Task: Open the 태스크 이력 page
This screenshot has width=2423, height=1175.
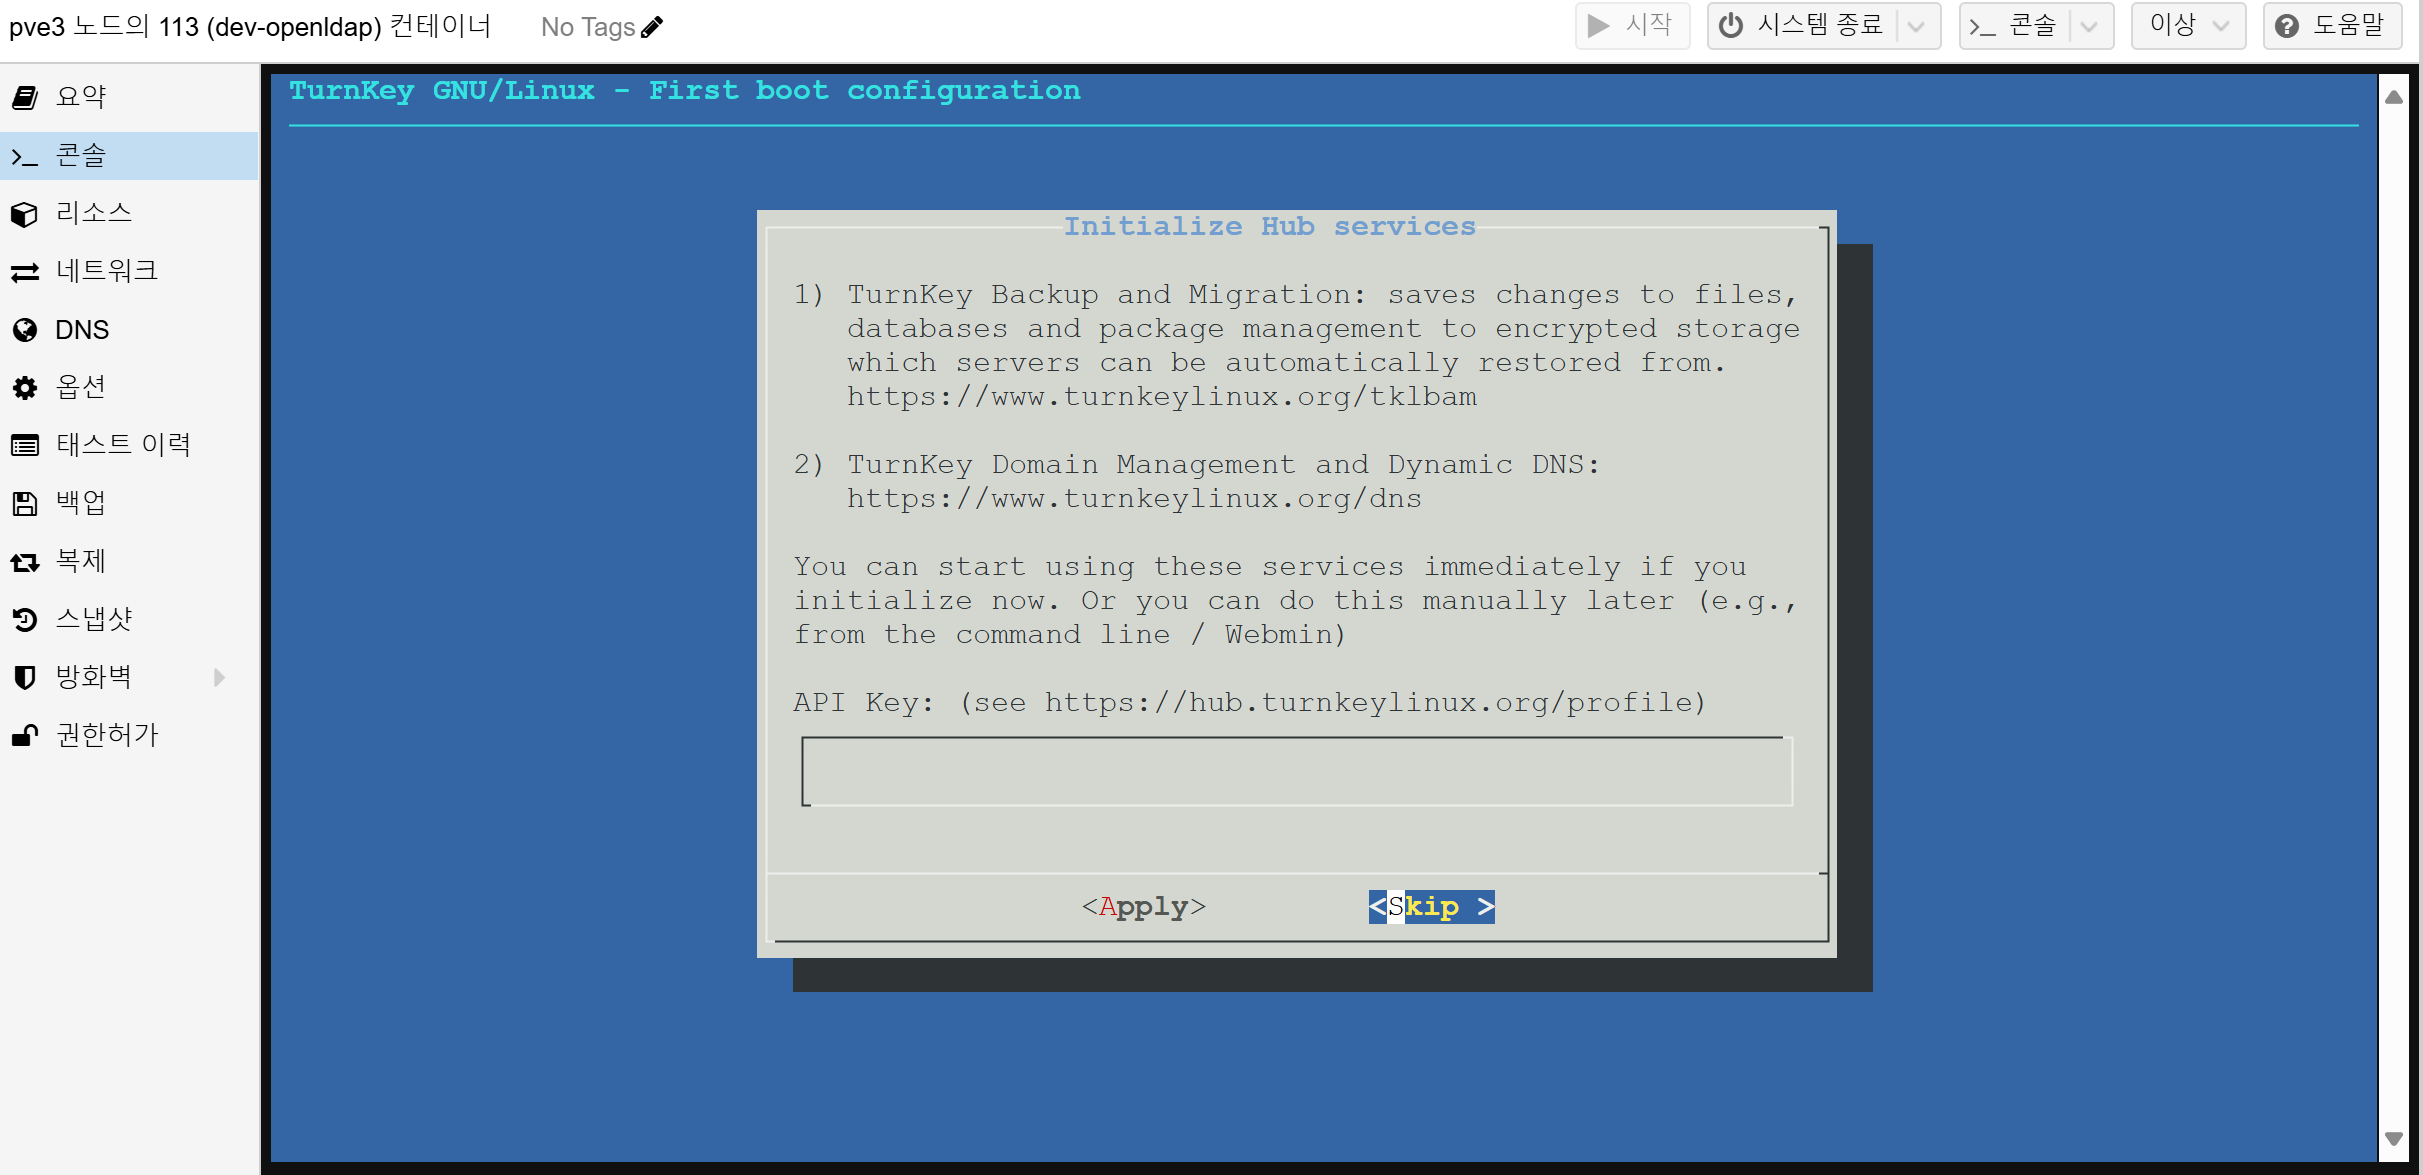Action: 129,446
